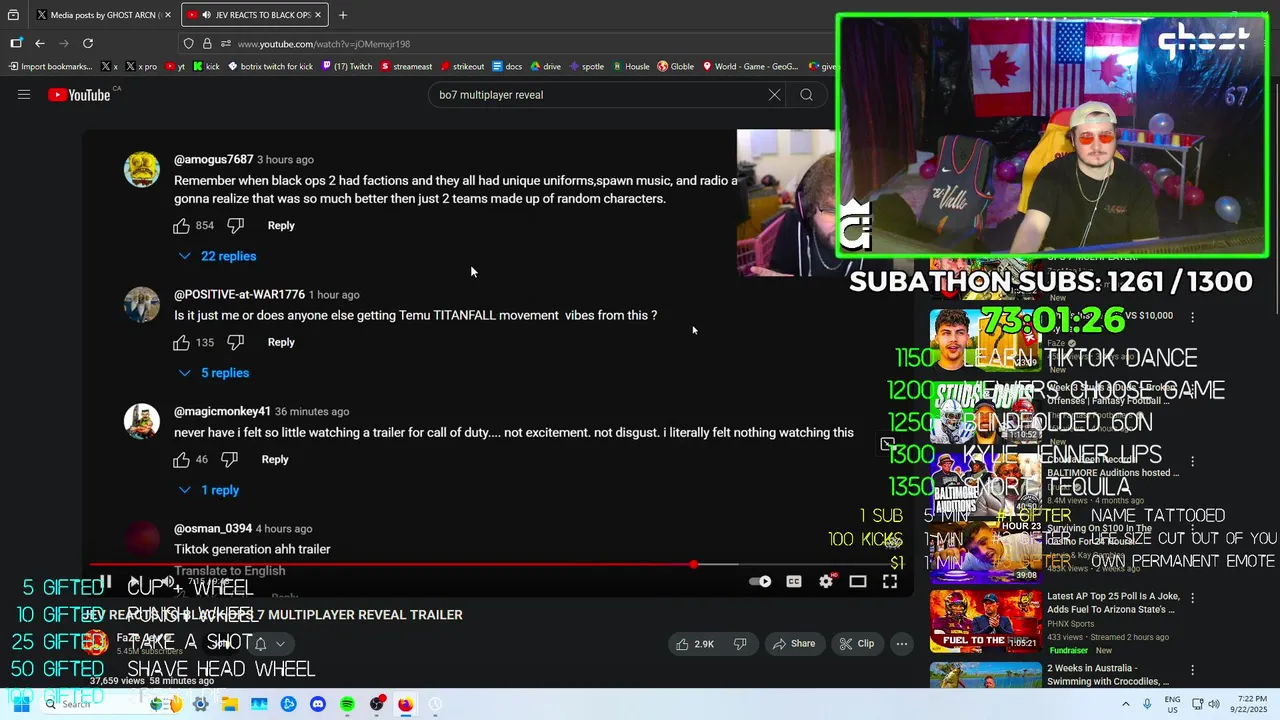The height and width of the screenshot is (720, 1280).
Task: Open @osman_0394's channel link
Action: coord(213,529)
